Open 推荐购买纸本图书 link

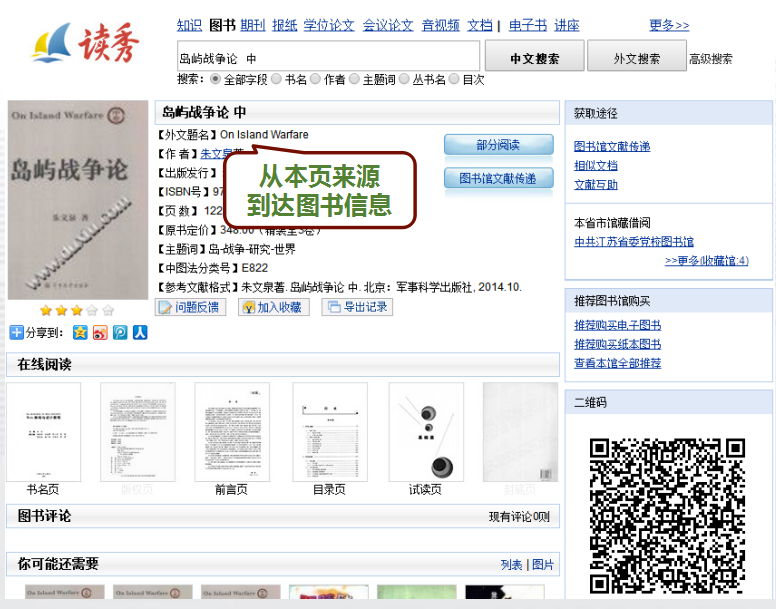(617, 344)
